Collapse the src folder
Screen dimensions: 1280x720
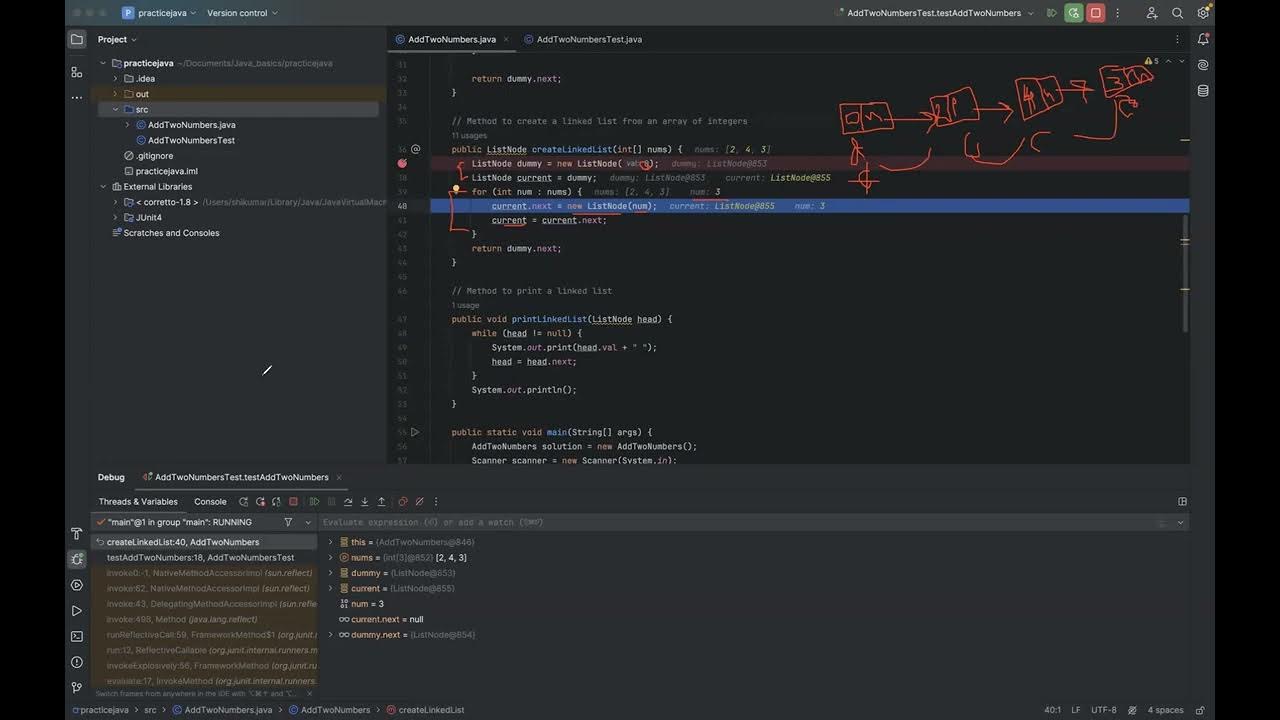click(x=116, y=109)
